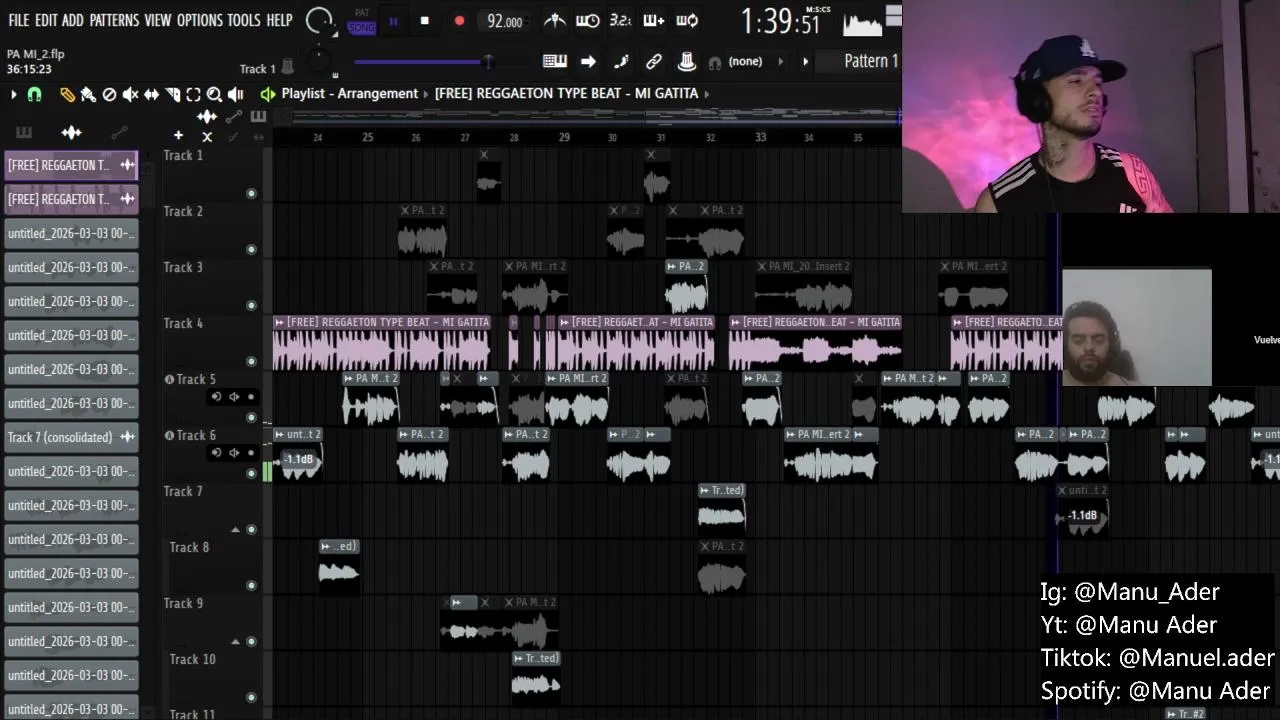Open the FILE menu
This screenshot has height=720, width=1280.
[19, 20]
